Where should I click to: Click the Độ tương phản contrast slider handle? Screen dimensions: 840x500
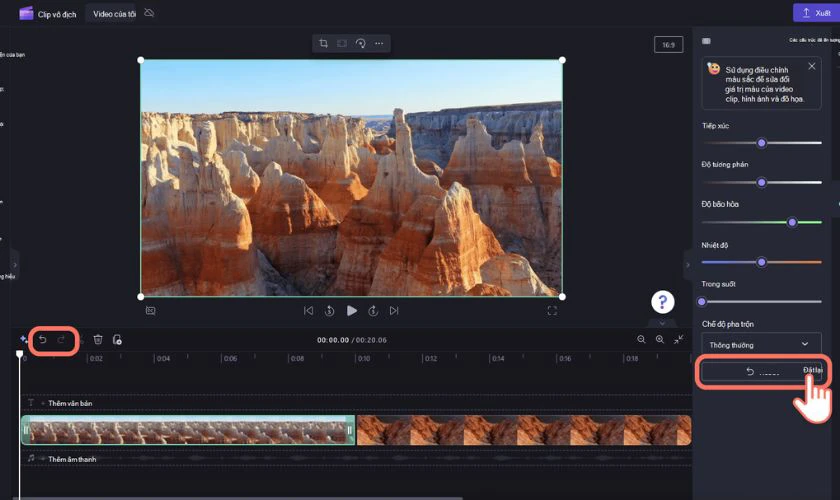point(761,183)
